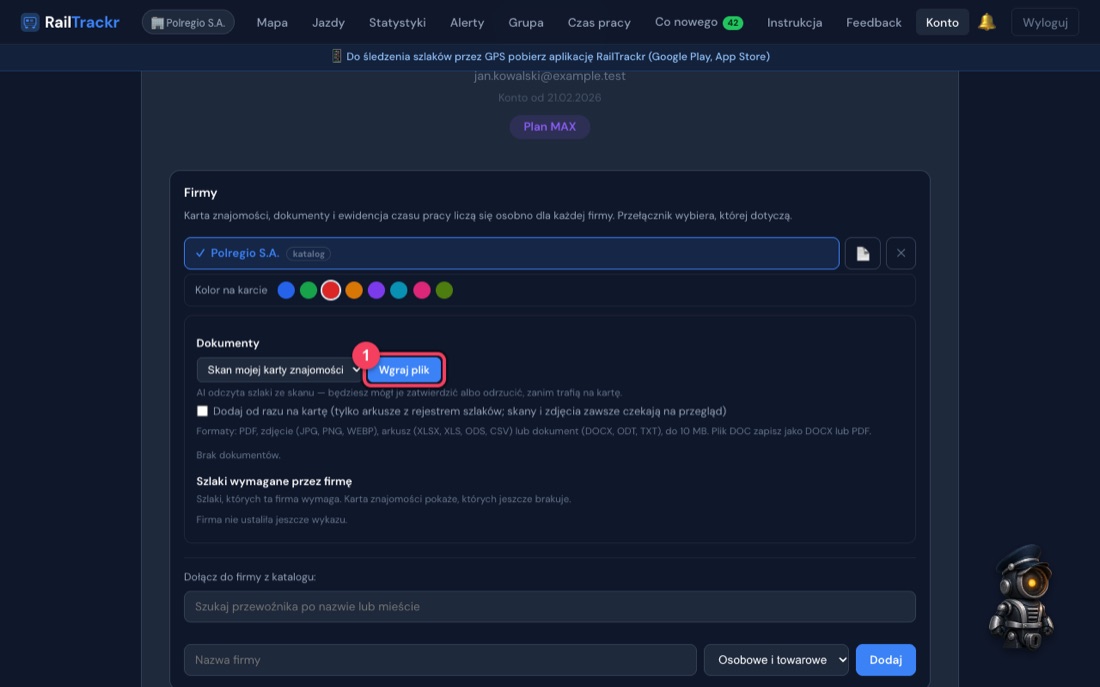
Task: Pick the purple card color swatch
Action: [x=376, y=290]
